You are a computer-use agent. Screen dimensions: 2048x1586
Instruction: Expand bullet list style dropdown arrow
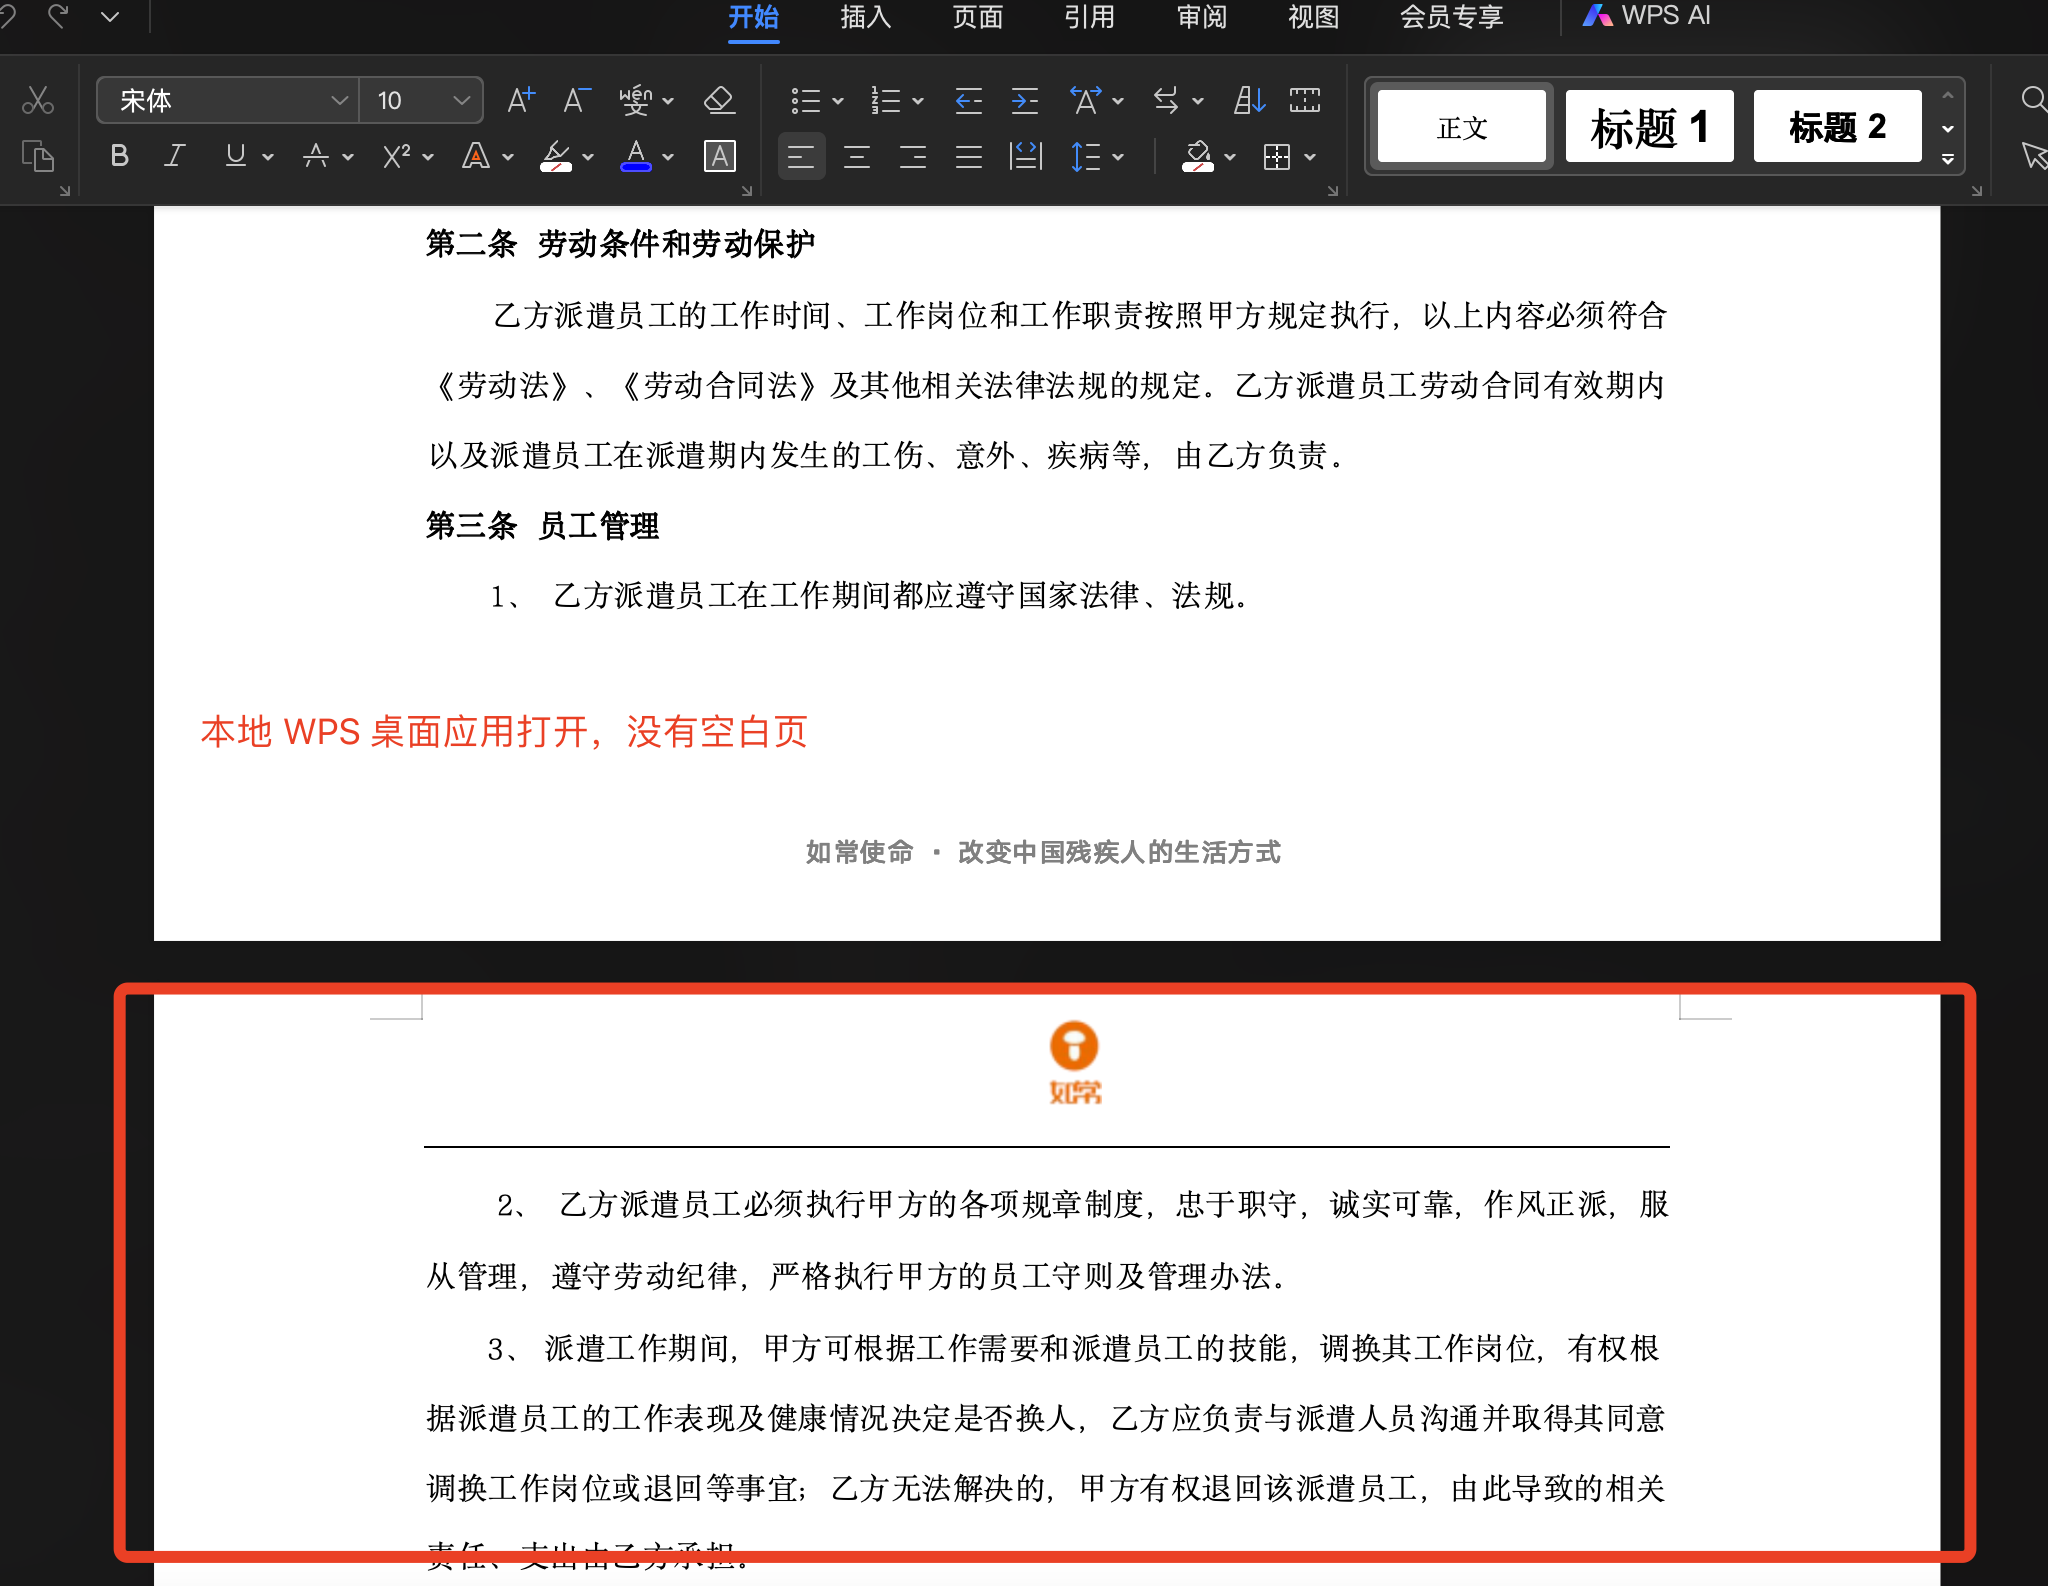click(838, 101)
